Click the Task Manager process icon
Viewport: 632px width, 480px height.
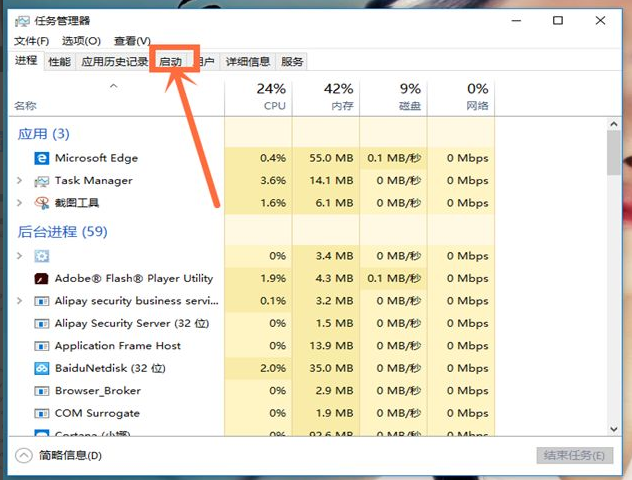tap(42, 181)
